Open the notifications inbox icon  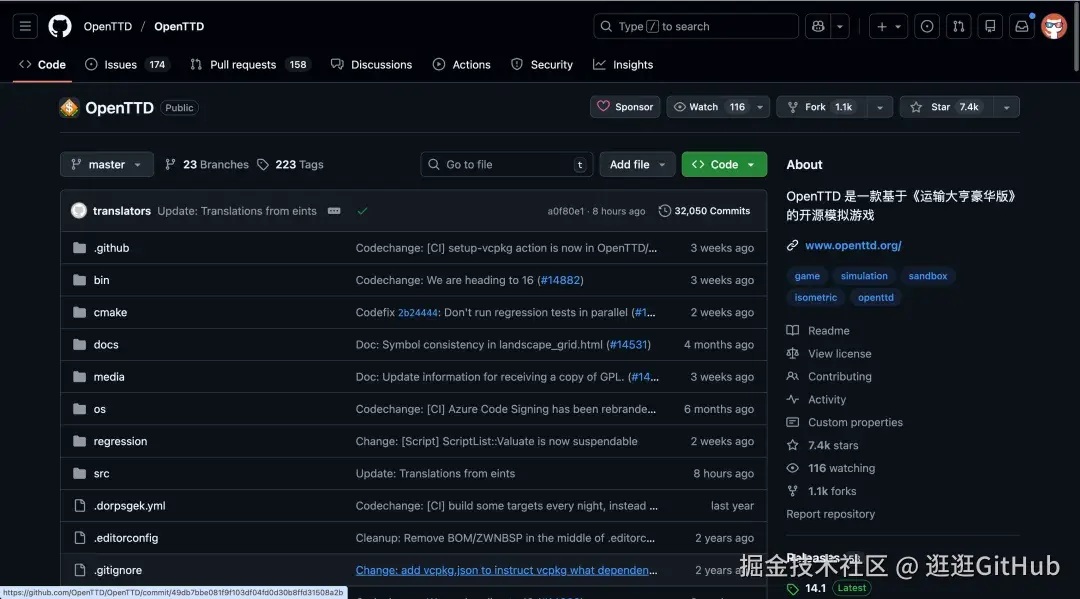point(1021,26)
